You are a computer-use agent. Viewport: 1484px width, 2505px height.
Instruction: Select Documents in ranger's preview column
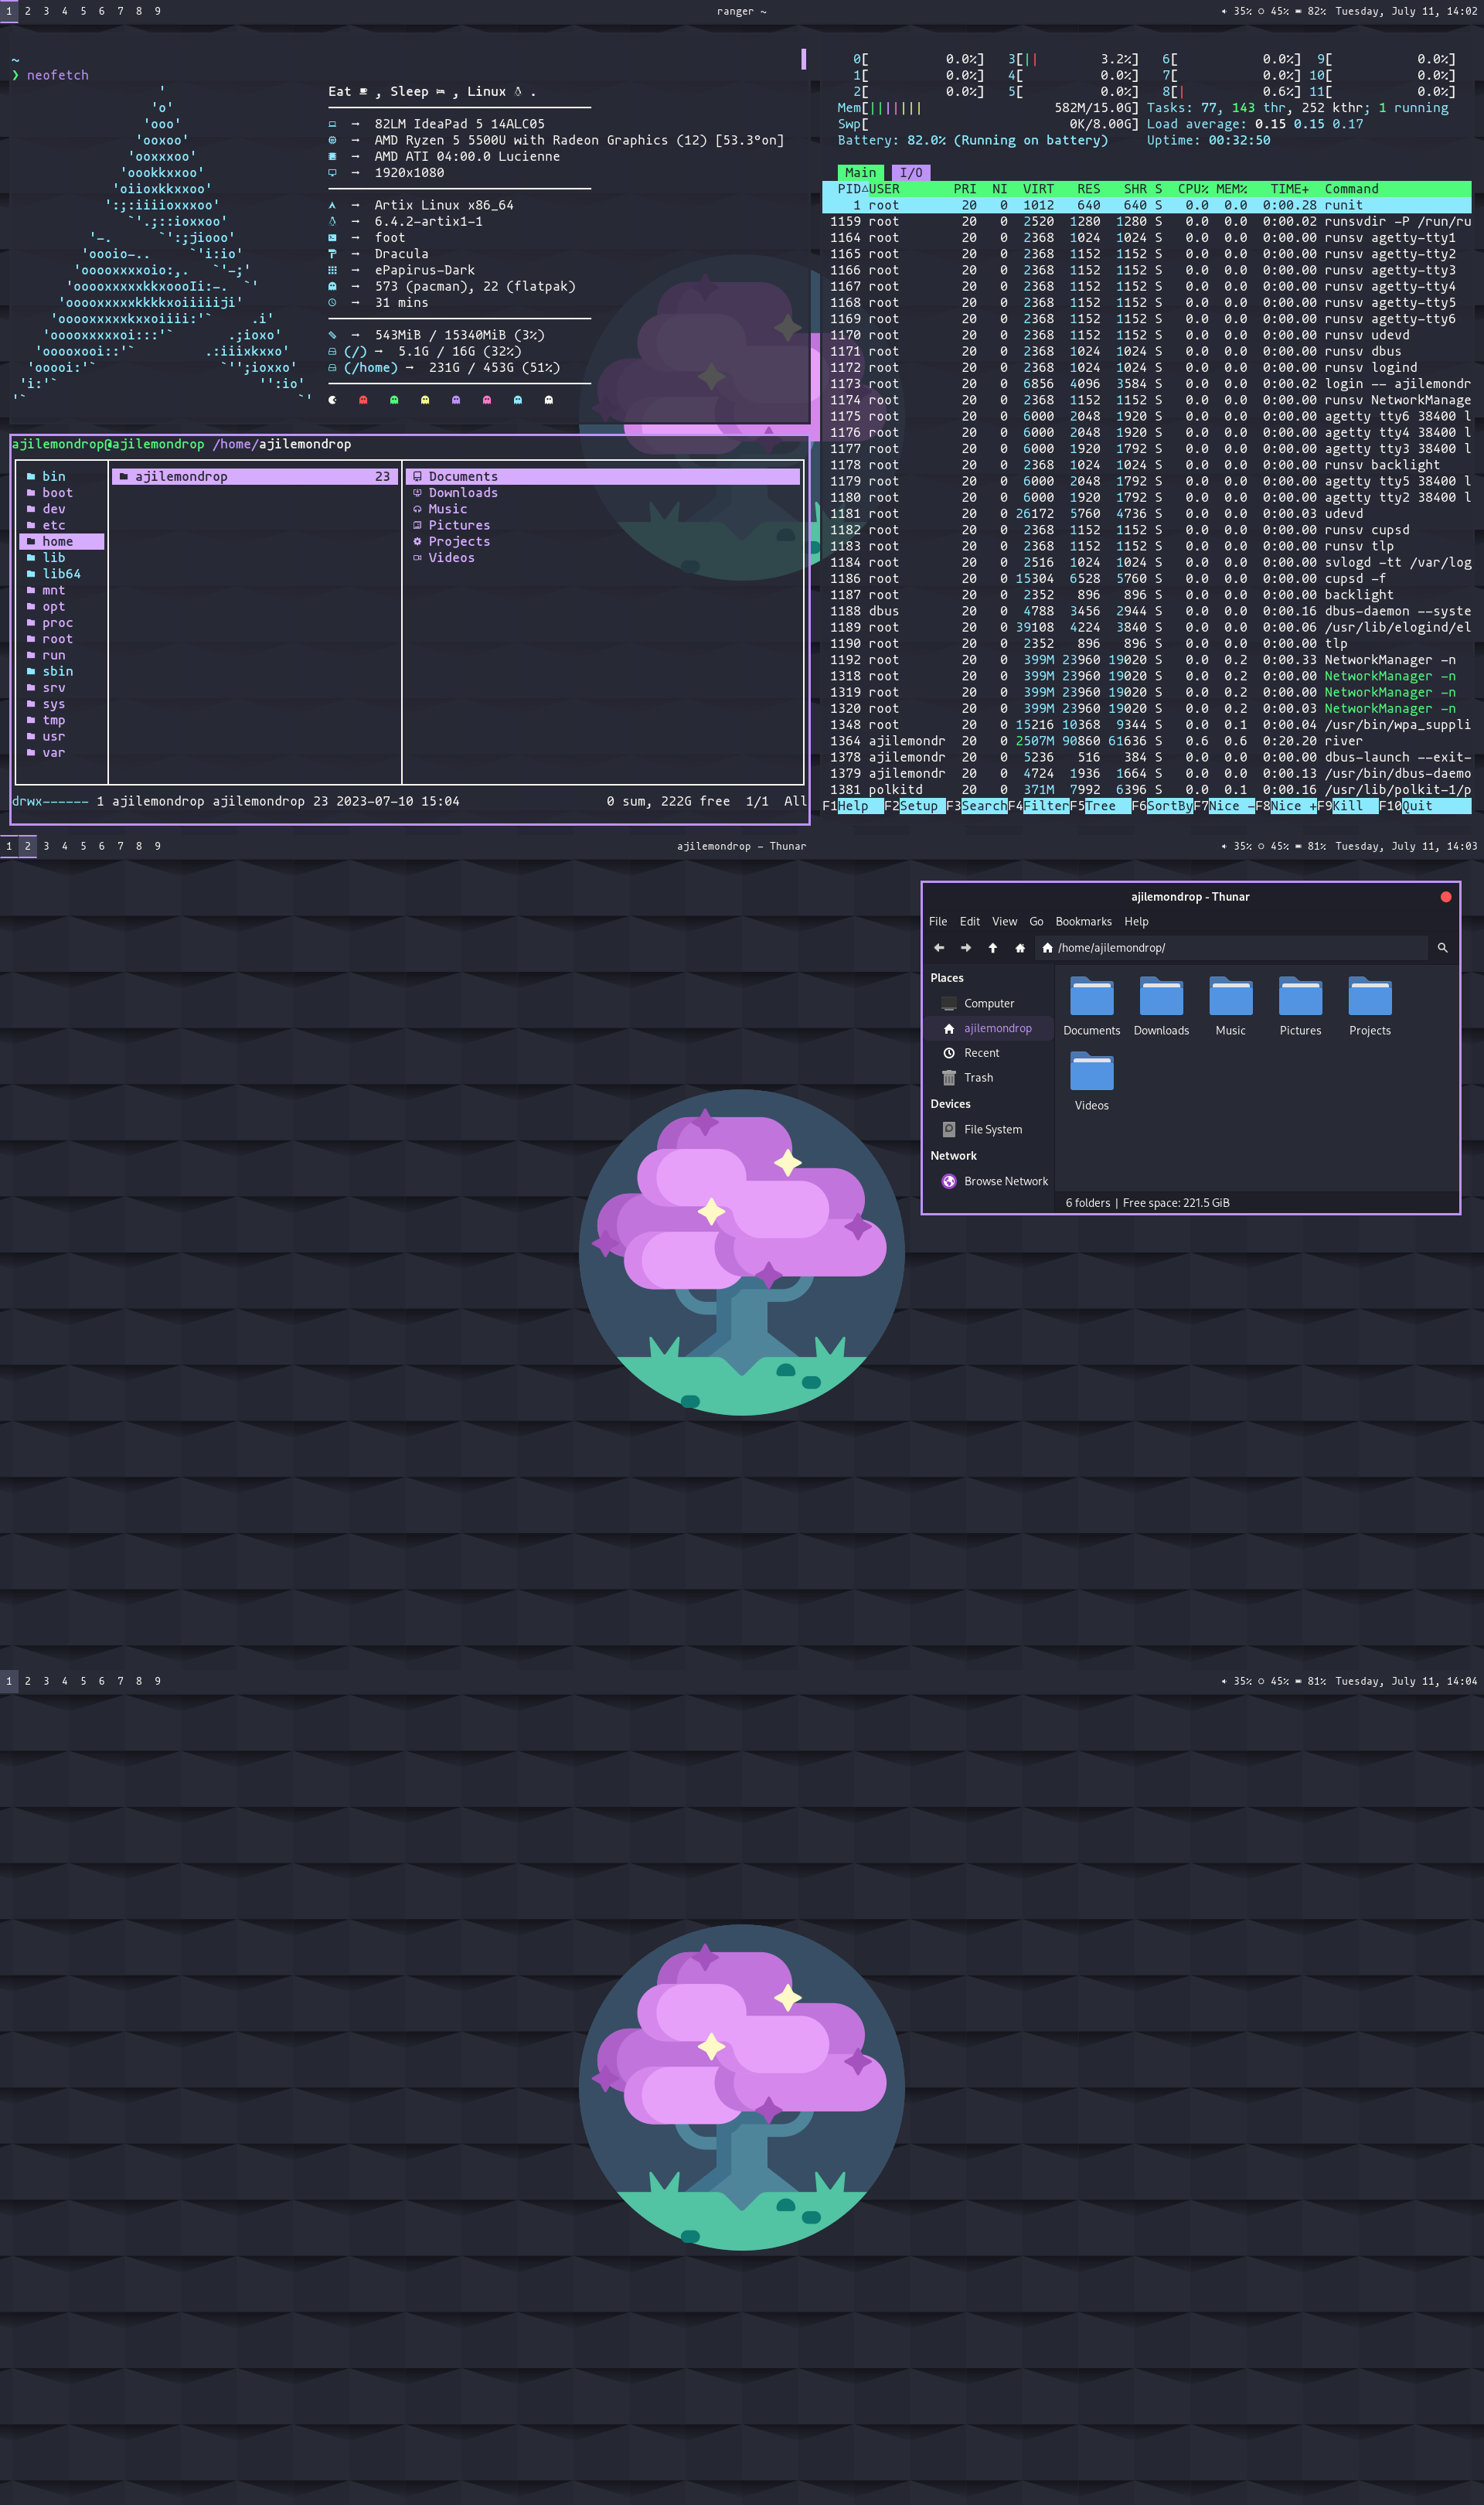coord(603,476)
